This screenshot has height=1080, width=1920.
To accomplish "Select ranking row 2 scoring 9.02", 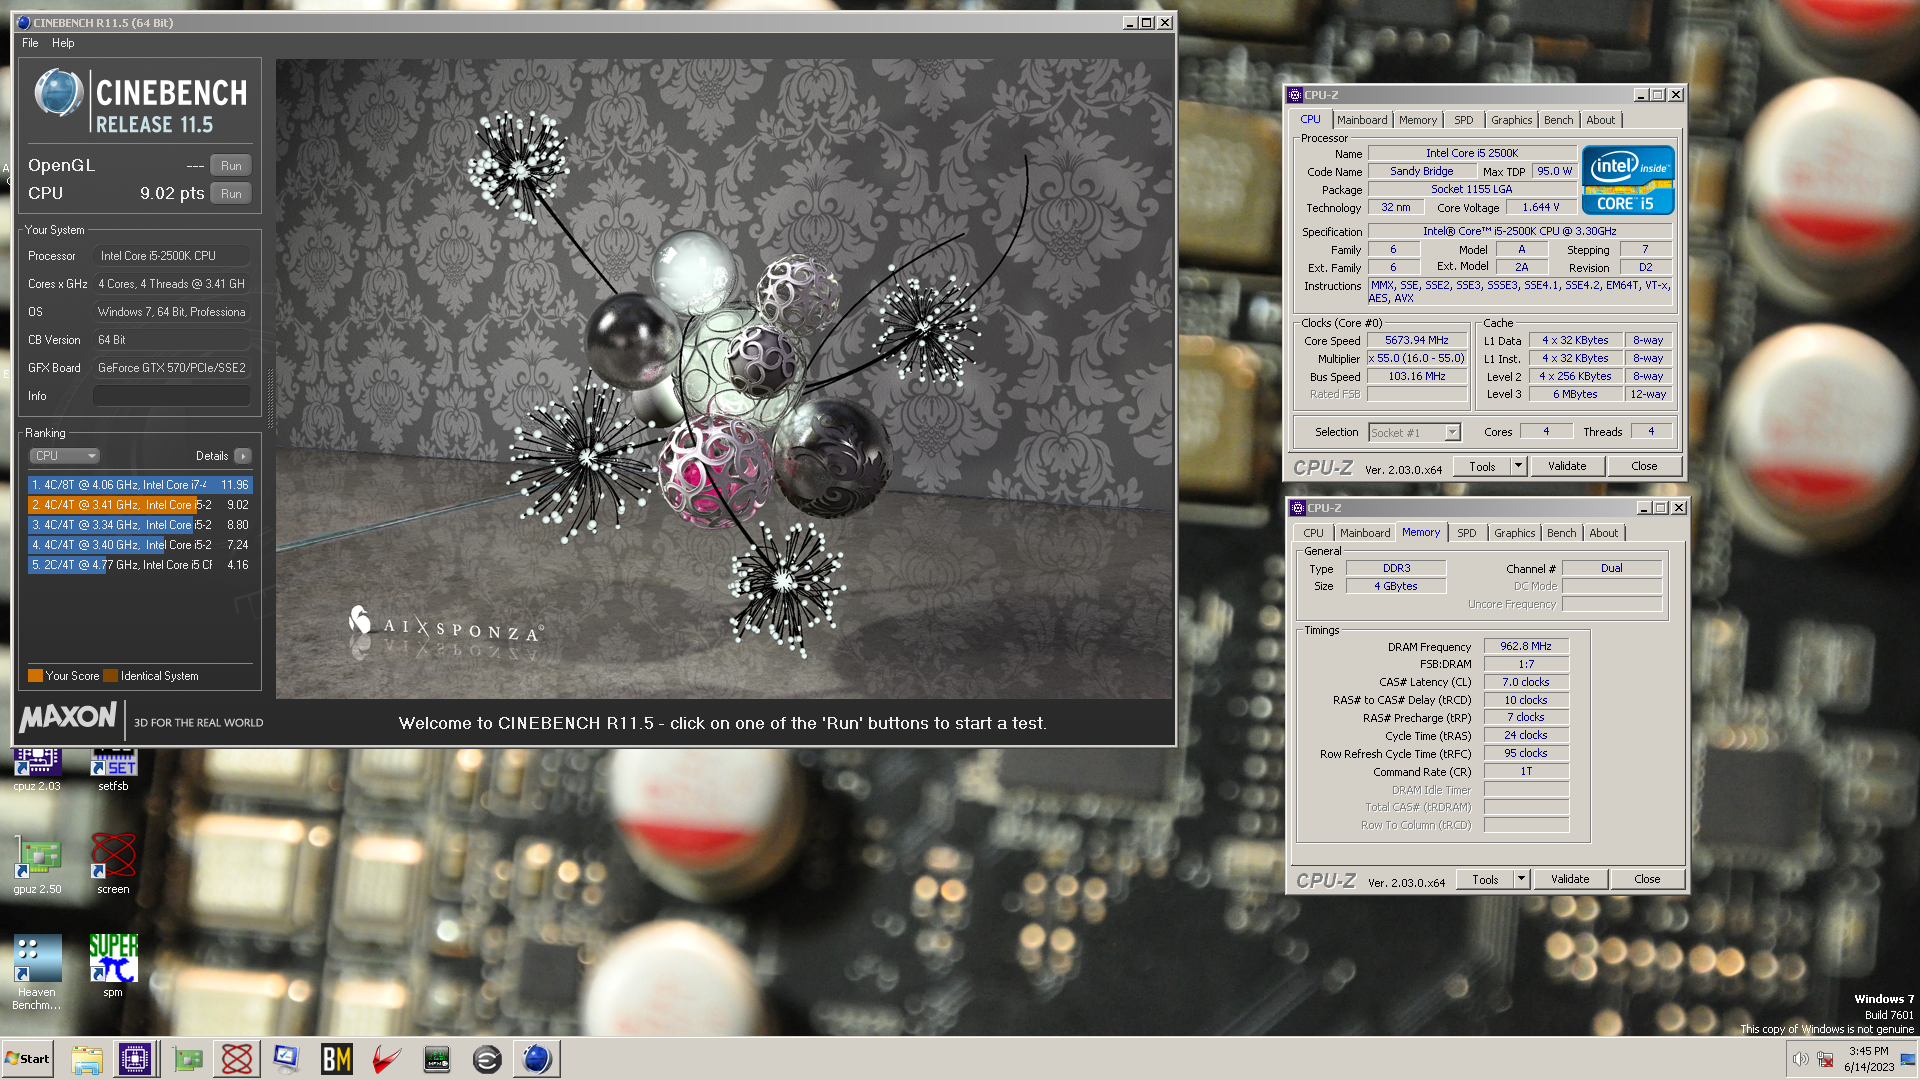I will [x=140, y=505].
